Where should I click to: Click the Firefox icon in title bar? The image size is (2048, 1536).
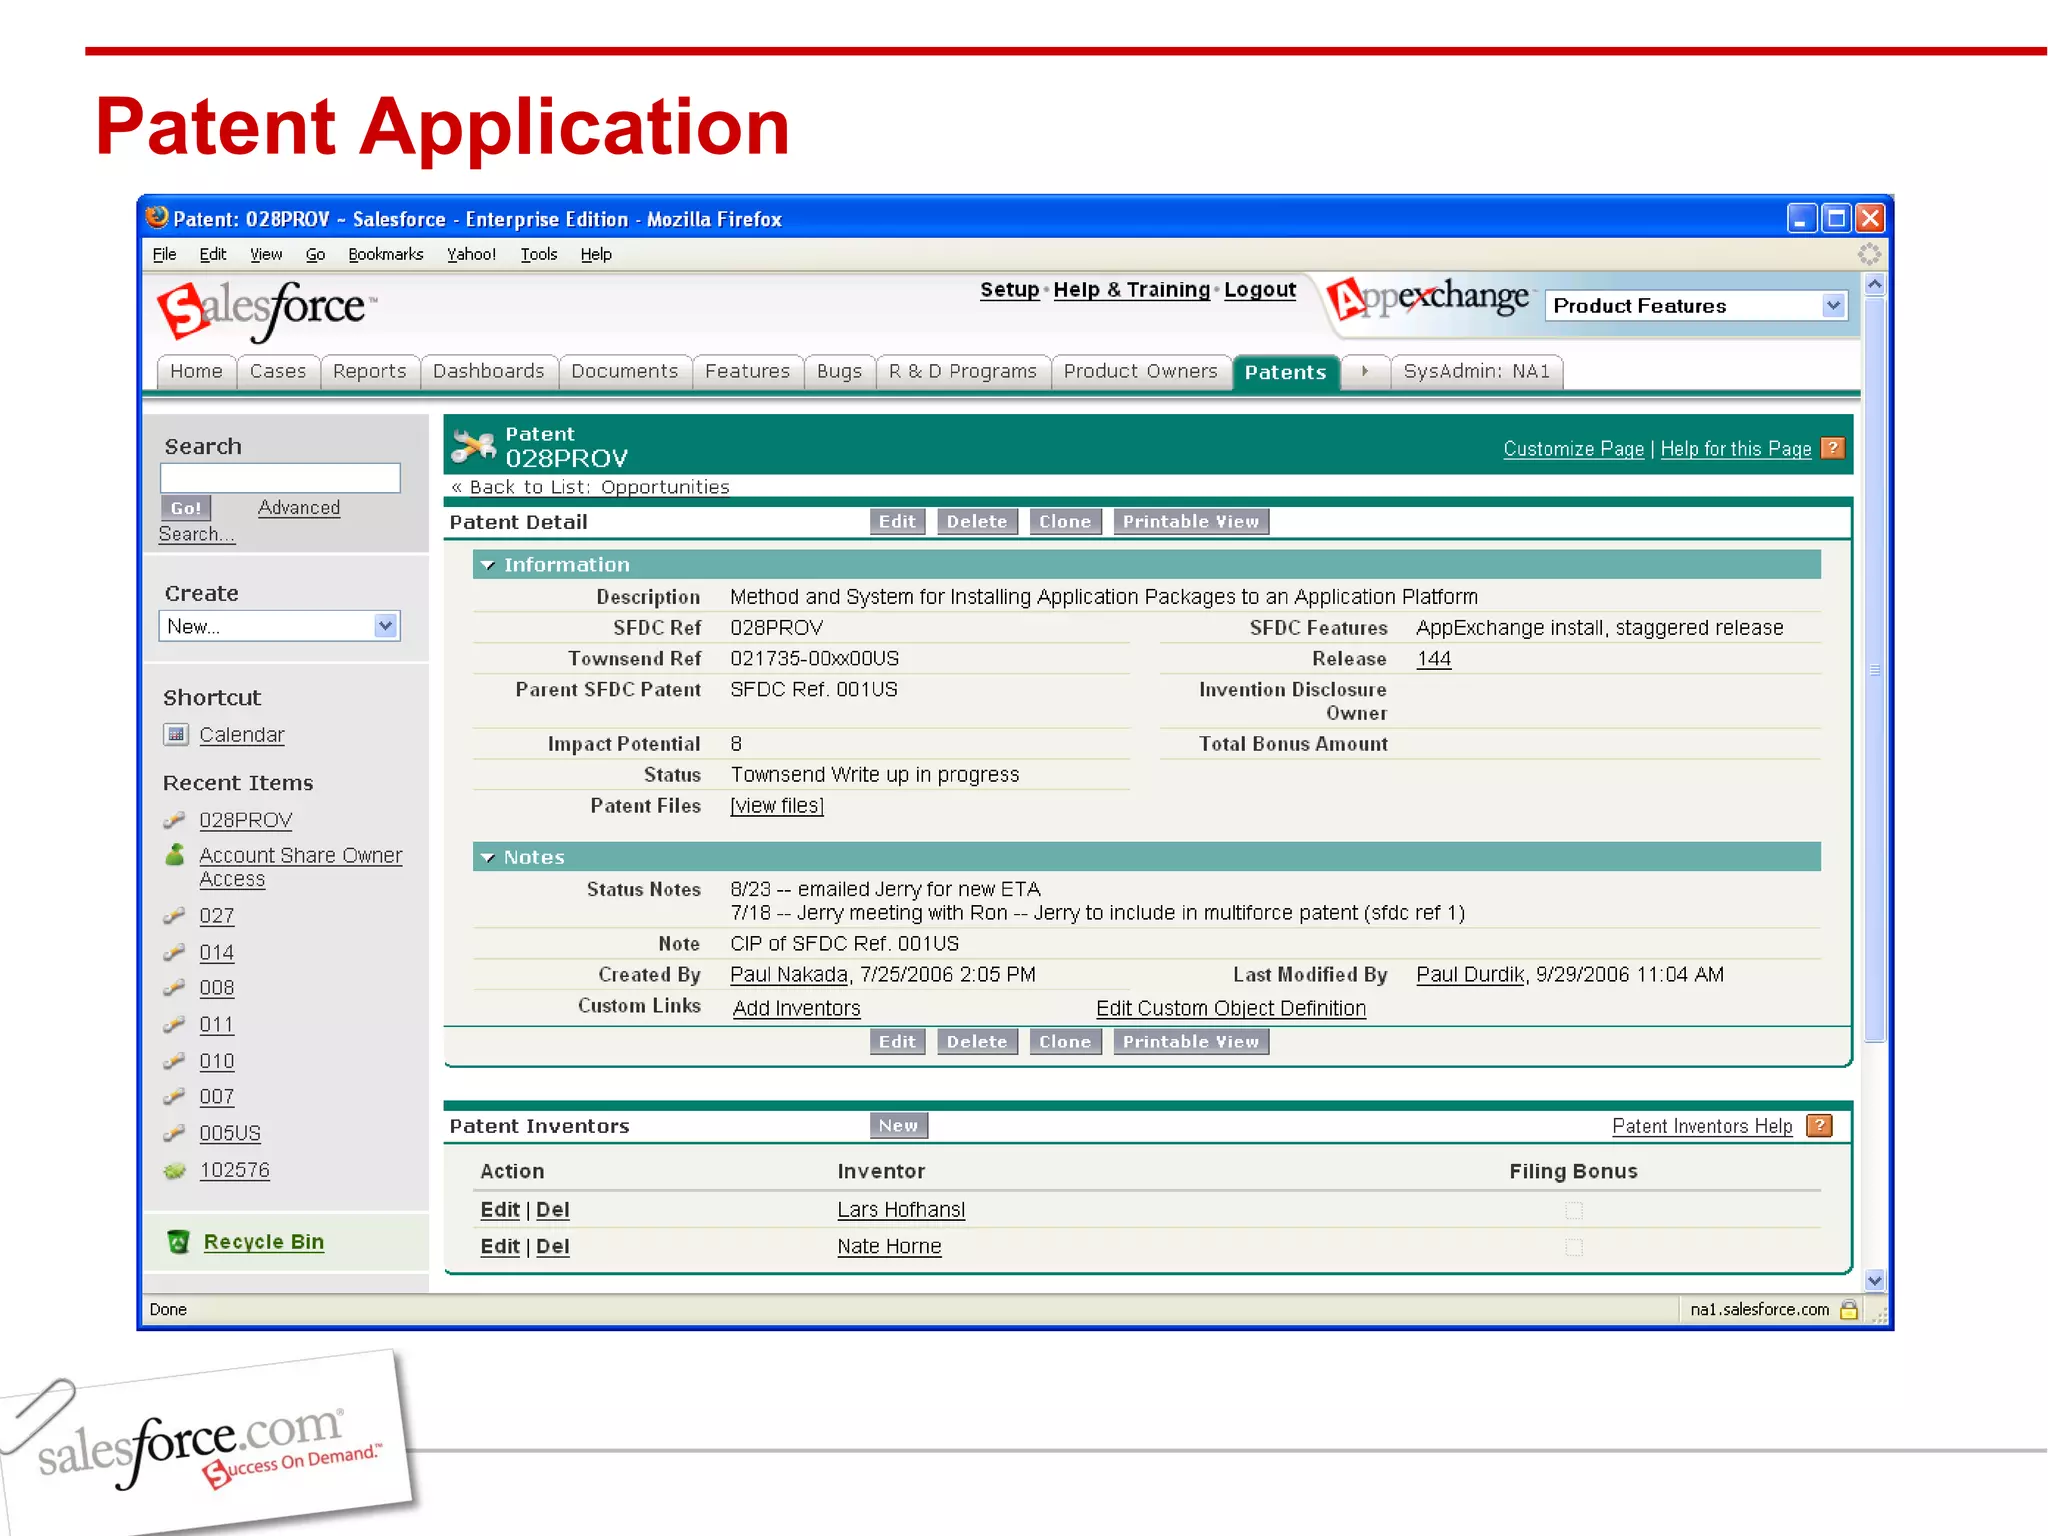click(x=157, y=217)
